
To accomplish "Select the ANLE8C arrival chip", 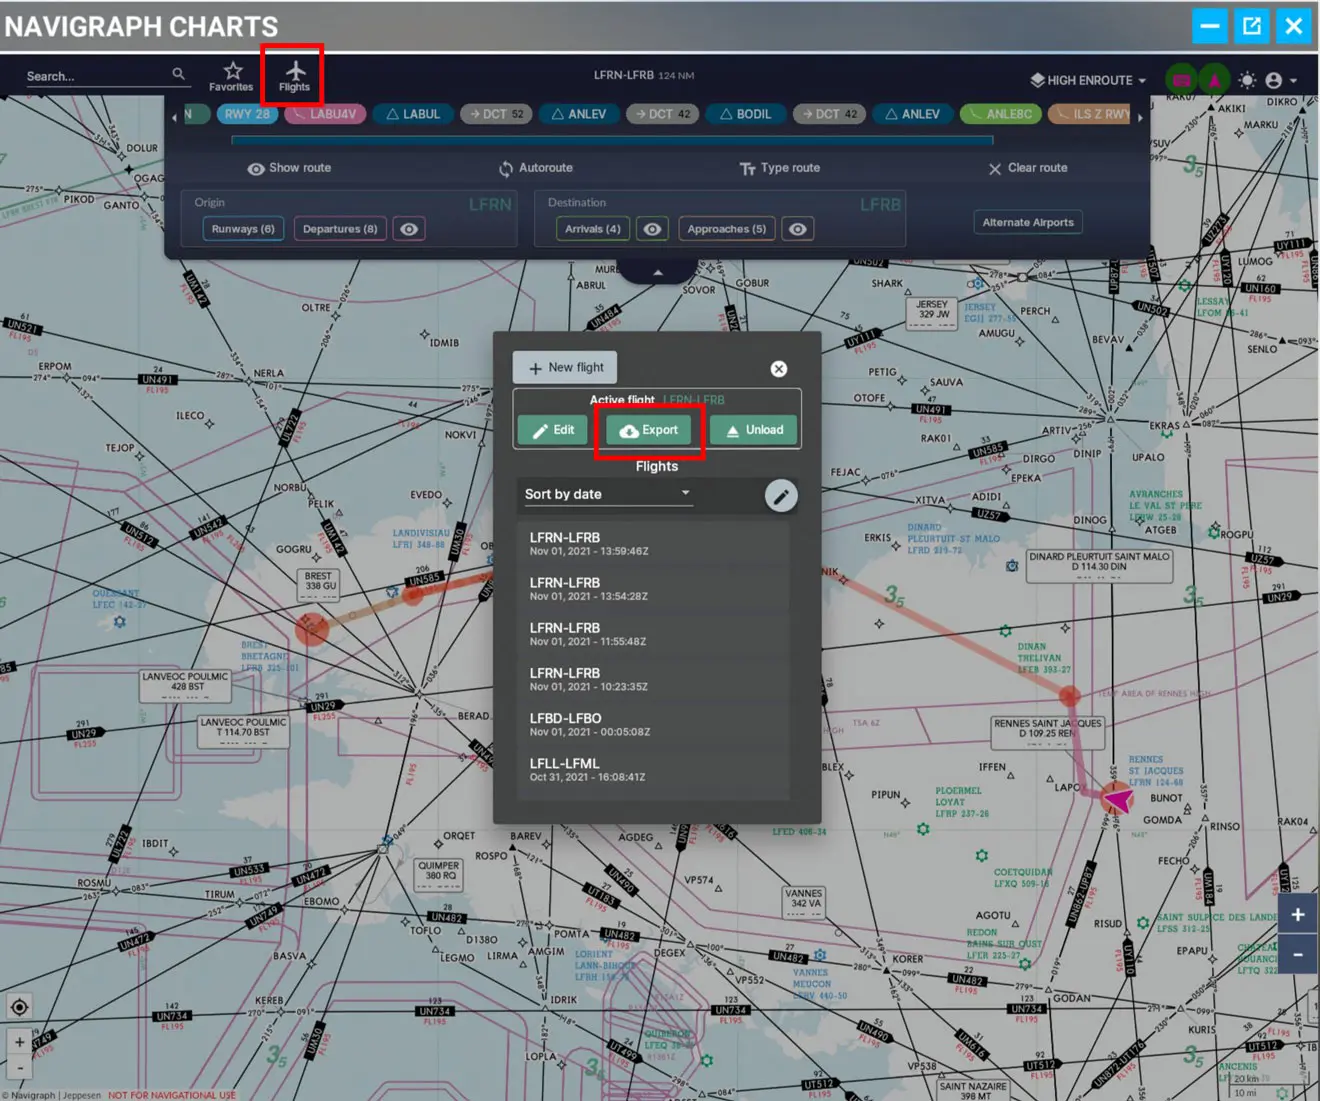I will click(x=1000, y=114).
